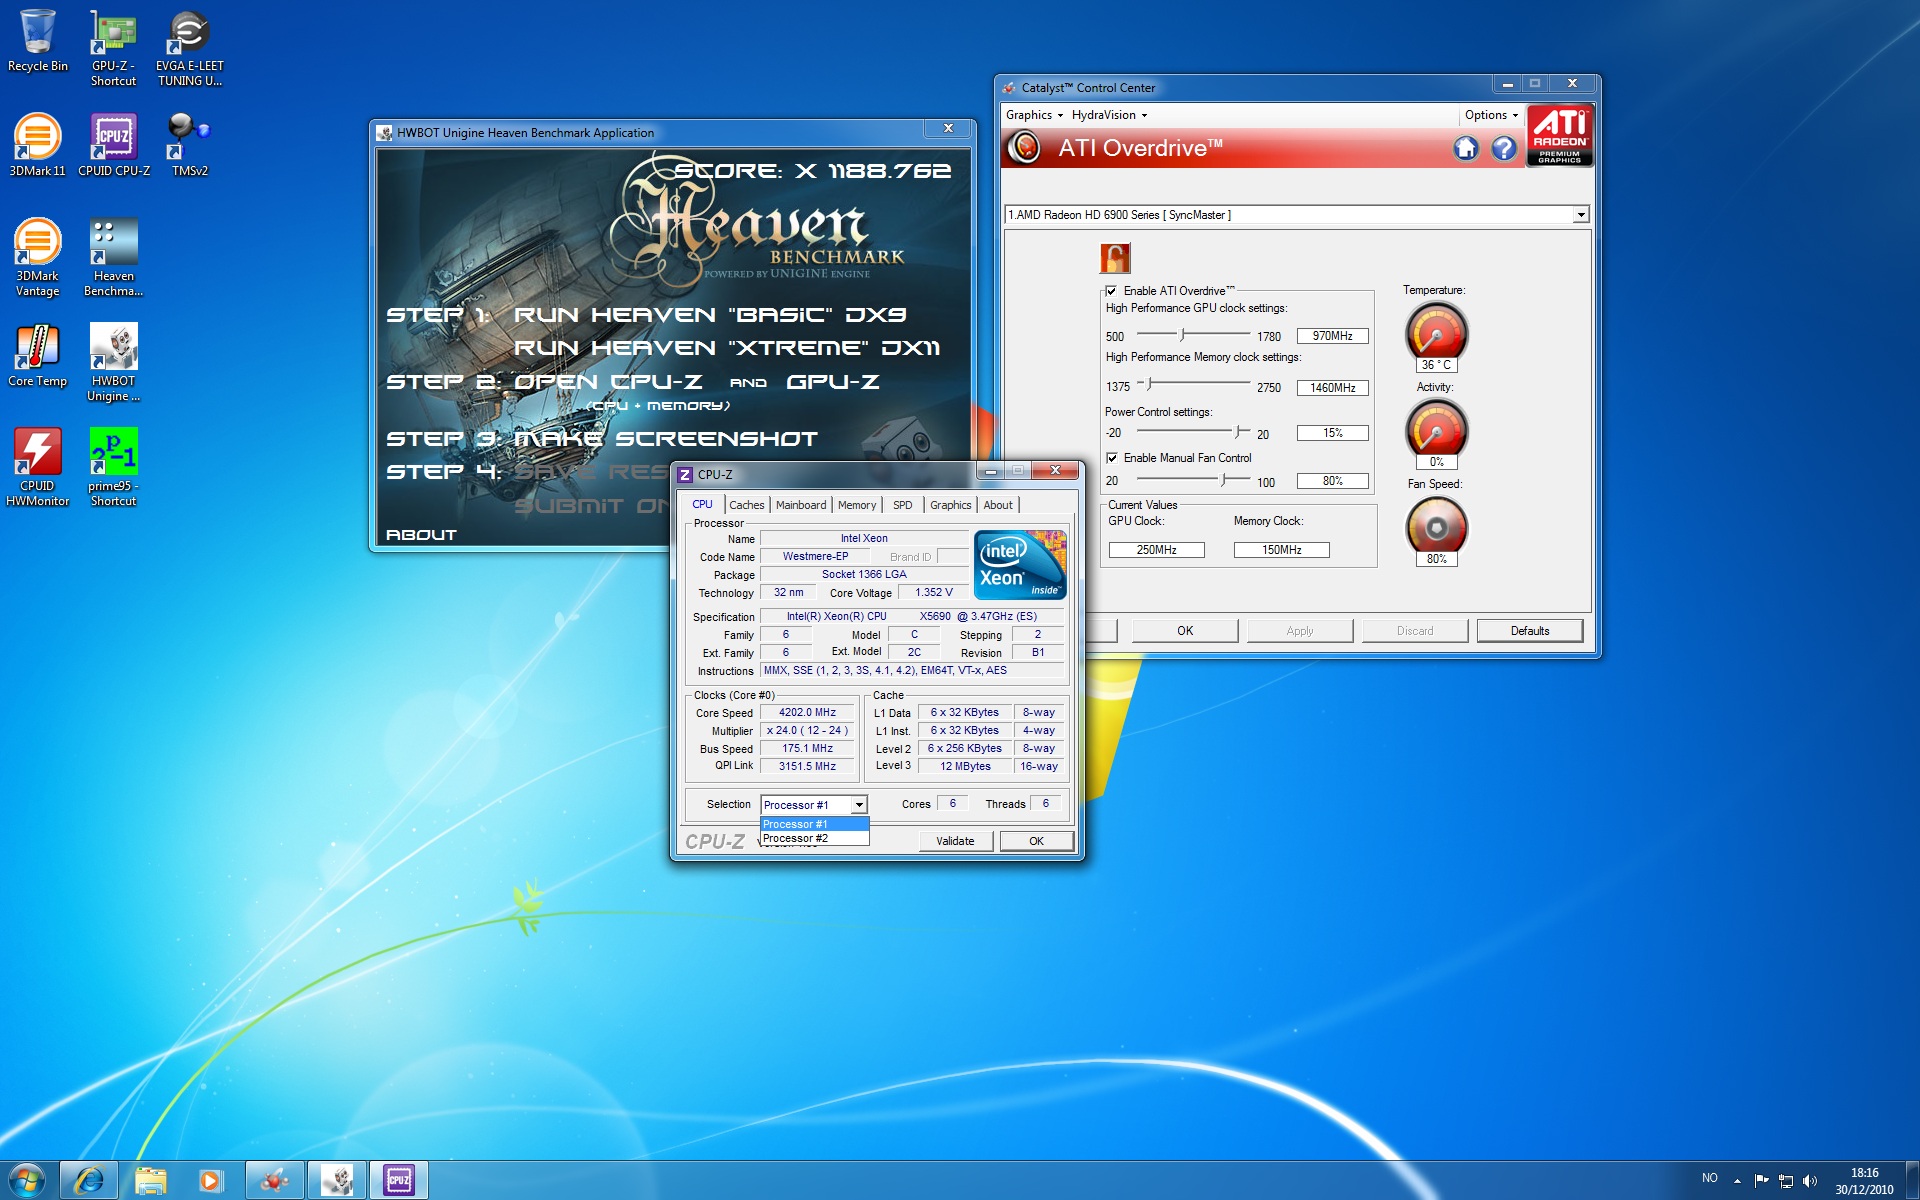Open Windows Media Player taskbar icon

pos(210,1180)
